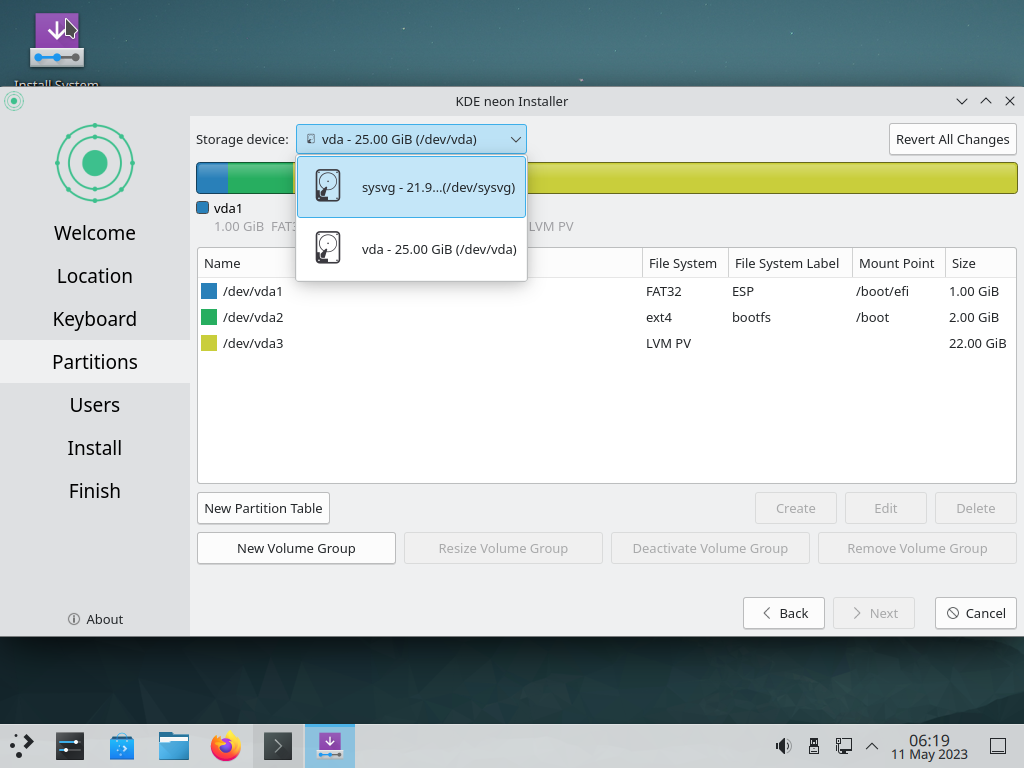Click the KDE neon logo in sidebar
This screenshot has height=768, width=1024.
point(95,163)
